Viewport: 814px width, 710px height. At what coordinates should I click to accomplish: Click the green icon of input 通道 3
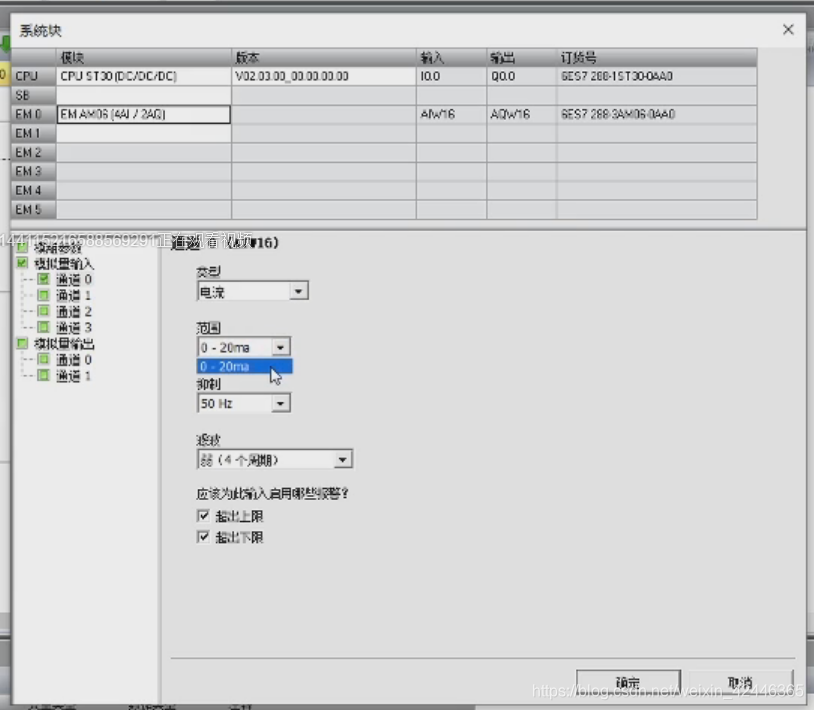pos(44,327)
